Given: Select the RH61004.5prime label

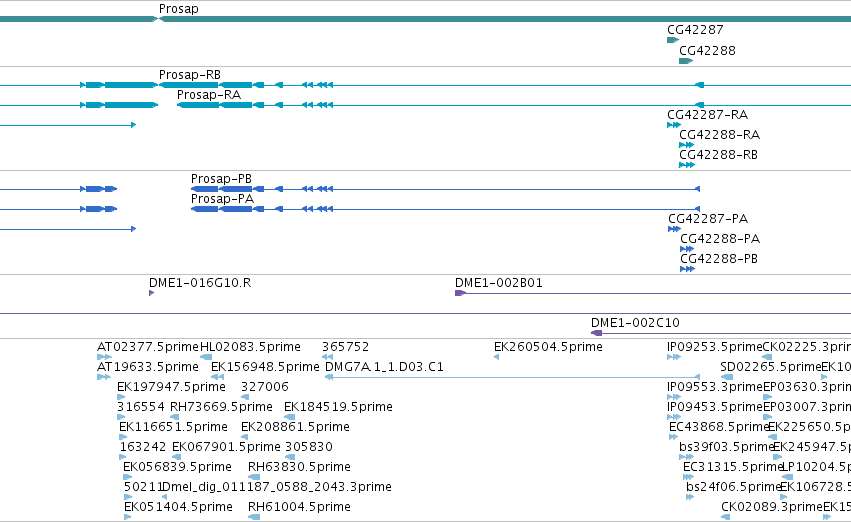Looking at the screenshot, I should coord(299,507).
